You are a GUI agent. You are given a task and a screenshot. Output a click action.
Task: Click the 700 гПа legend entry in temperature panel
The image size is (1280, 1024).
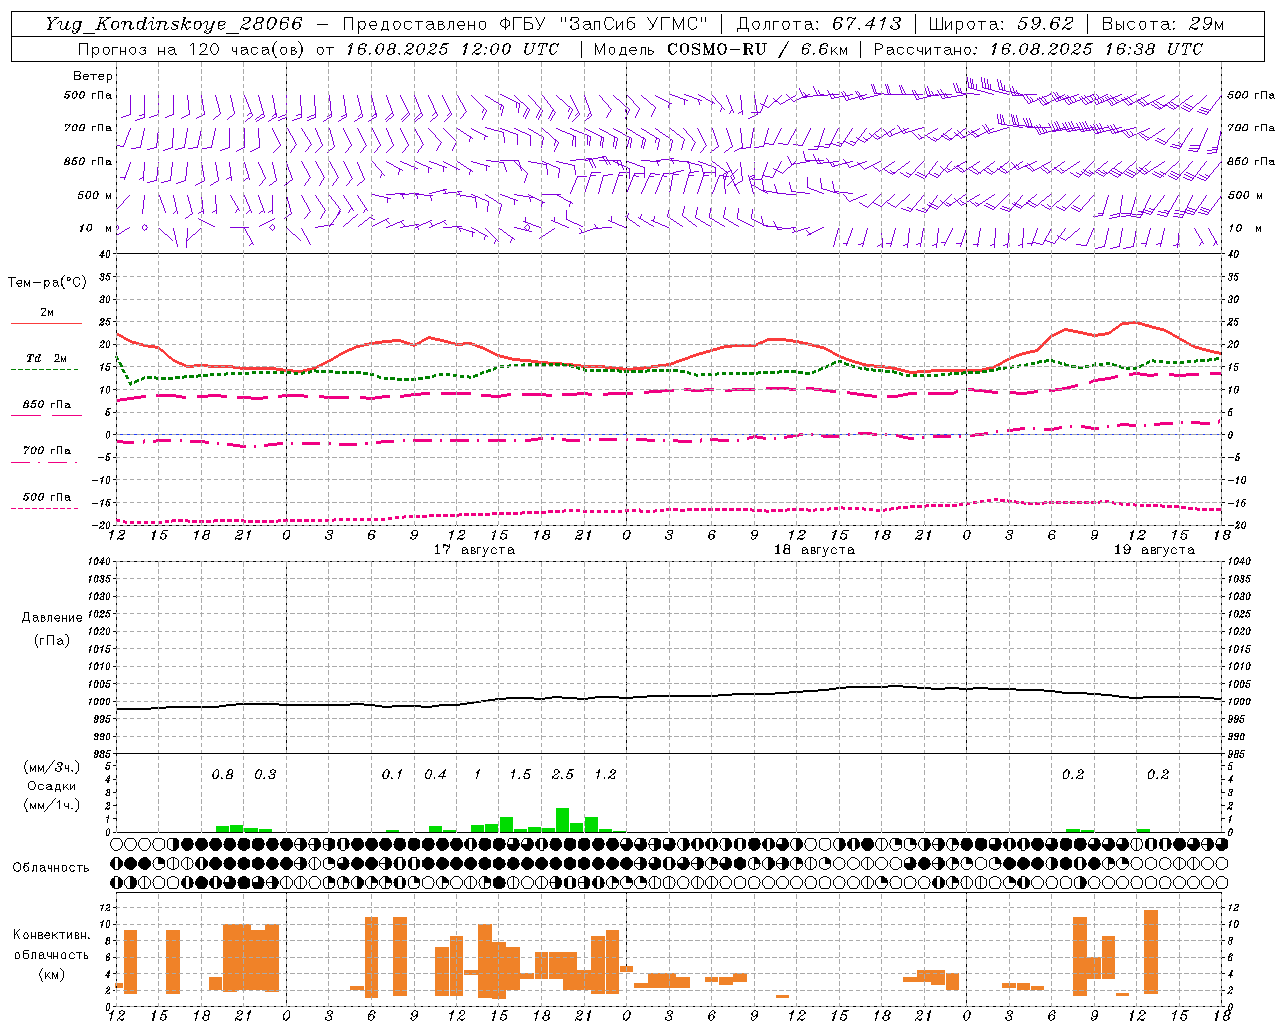(47, 450)
